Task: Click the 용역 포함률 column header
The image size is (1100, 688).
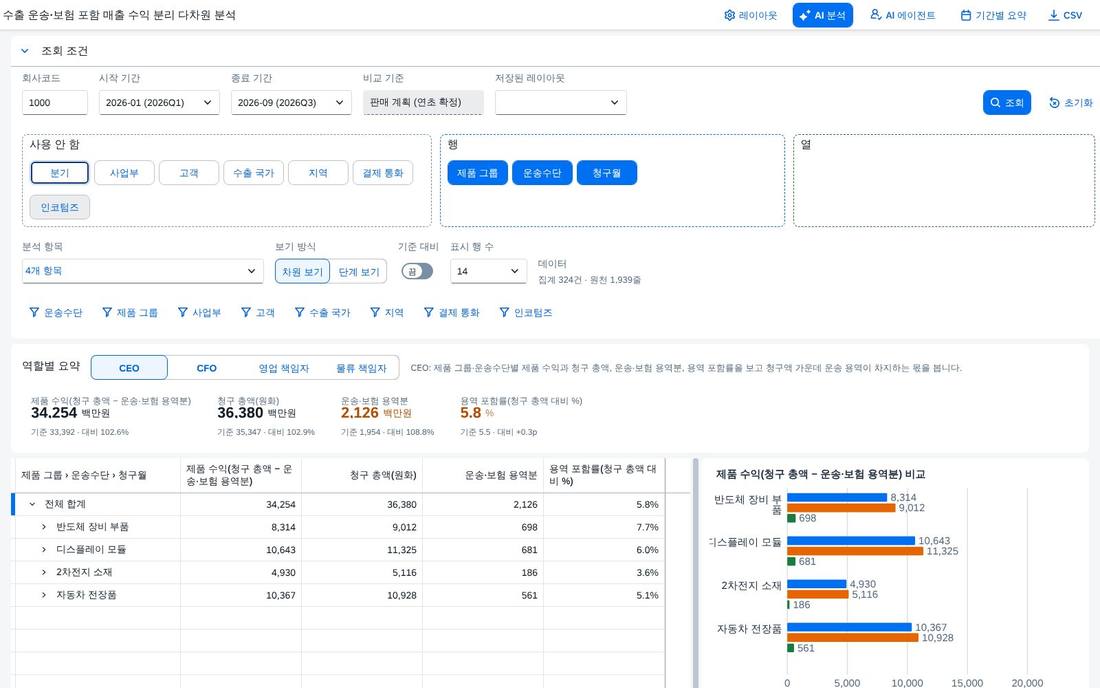Action: click(603, 475)
